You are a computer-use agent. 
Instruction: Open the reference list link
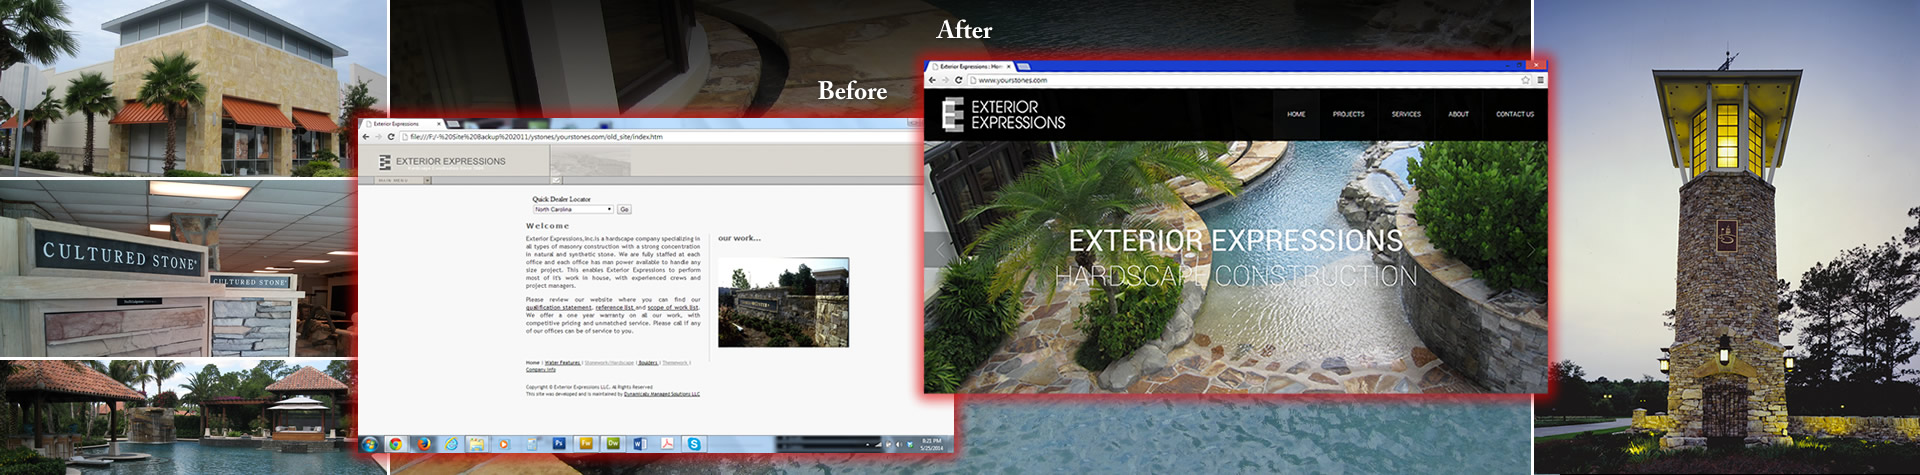[615, 308]
